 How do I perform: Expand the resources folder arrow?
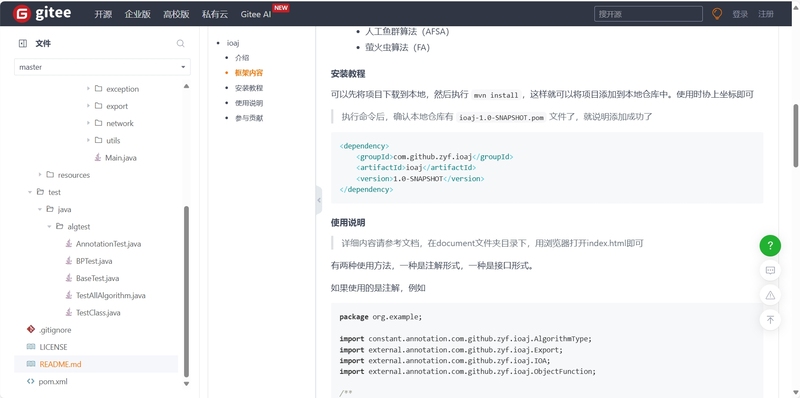point(40,175)
